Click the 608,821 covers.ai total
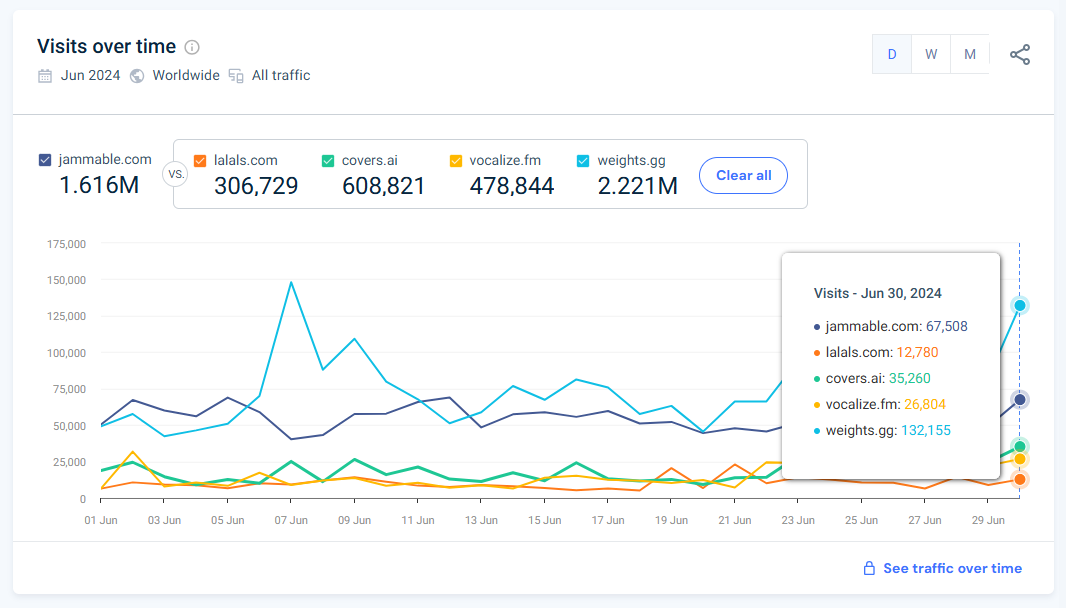Image resolution: width=1066 pixels, height=608 pixels. 383,186
